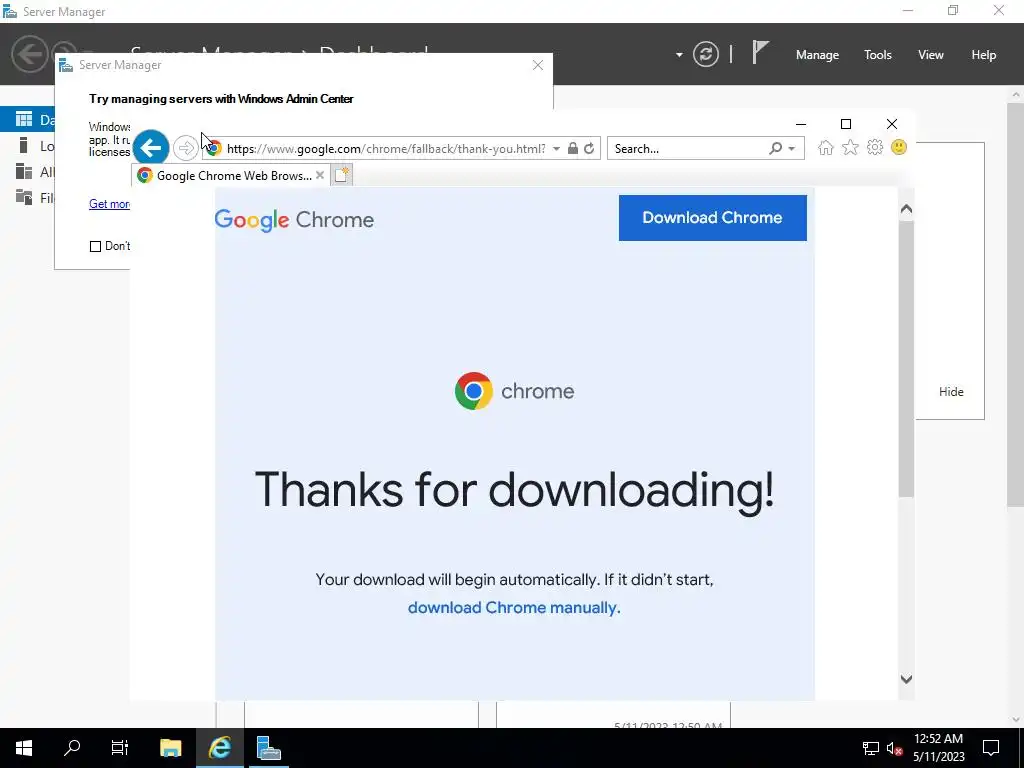Screen dimensions: 1024x768
Task: Click Get more info link in dialog
Action: click(x=109, y=204)
